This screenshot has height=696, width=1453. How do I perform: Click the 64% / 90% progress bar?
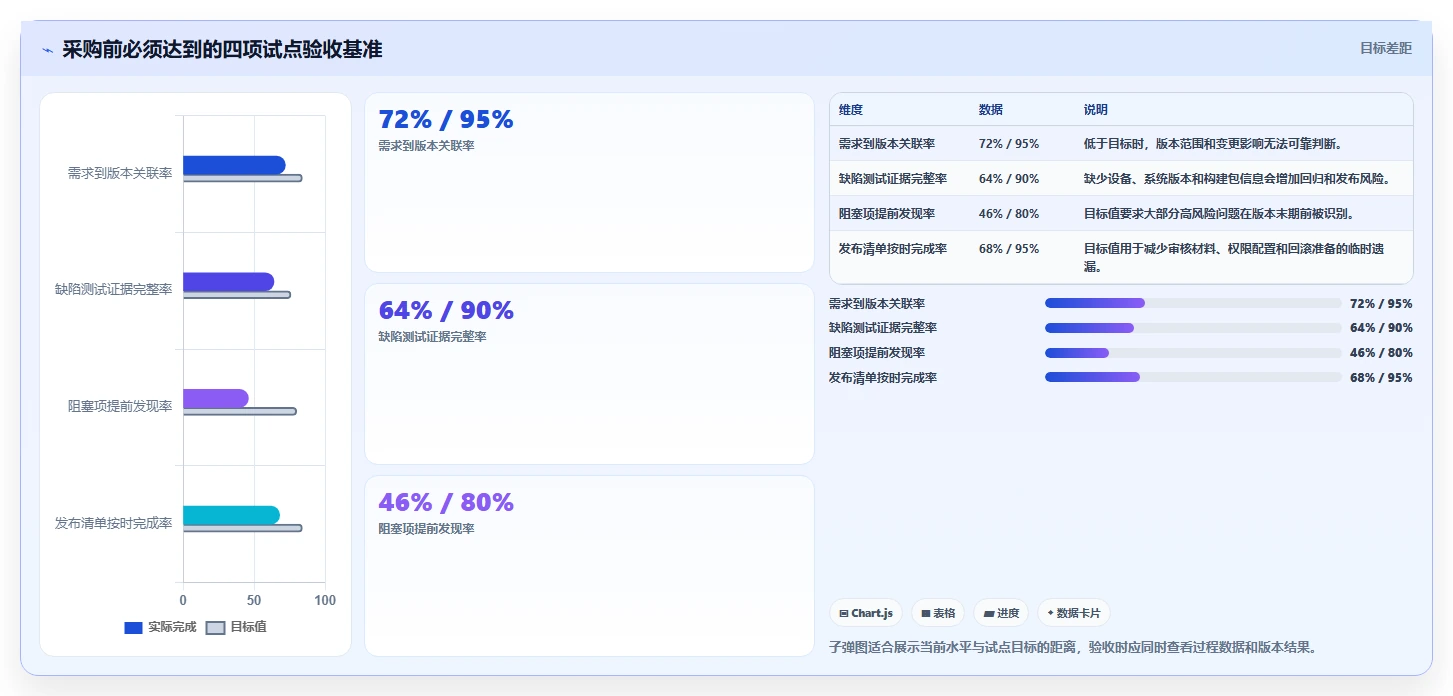[x=1193, y=328]
